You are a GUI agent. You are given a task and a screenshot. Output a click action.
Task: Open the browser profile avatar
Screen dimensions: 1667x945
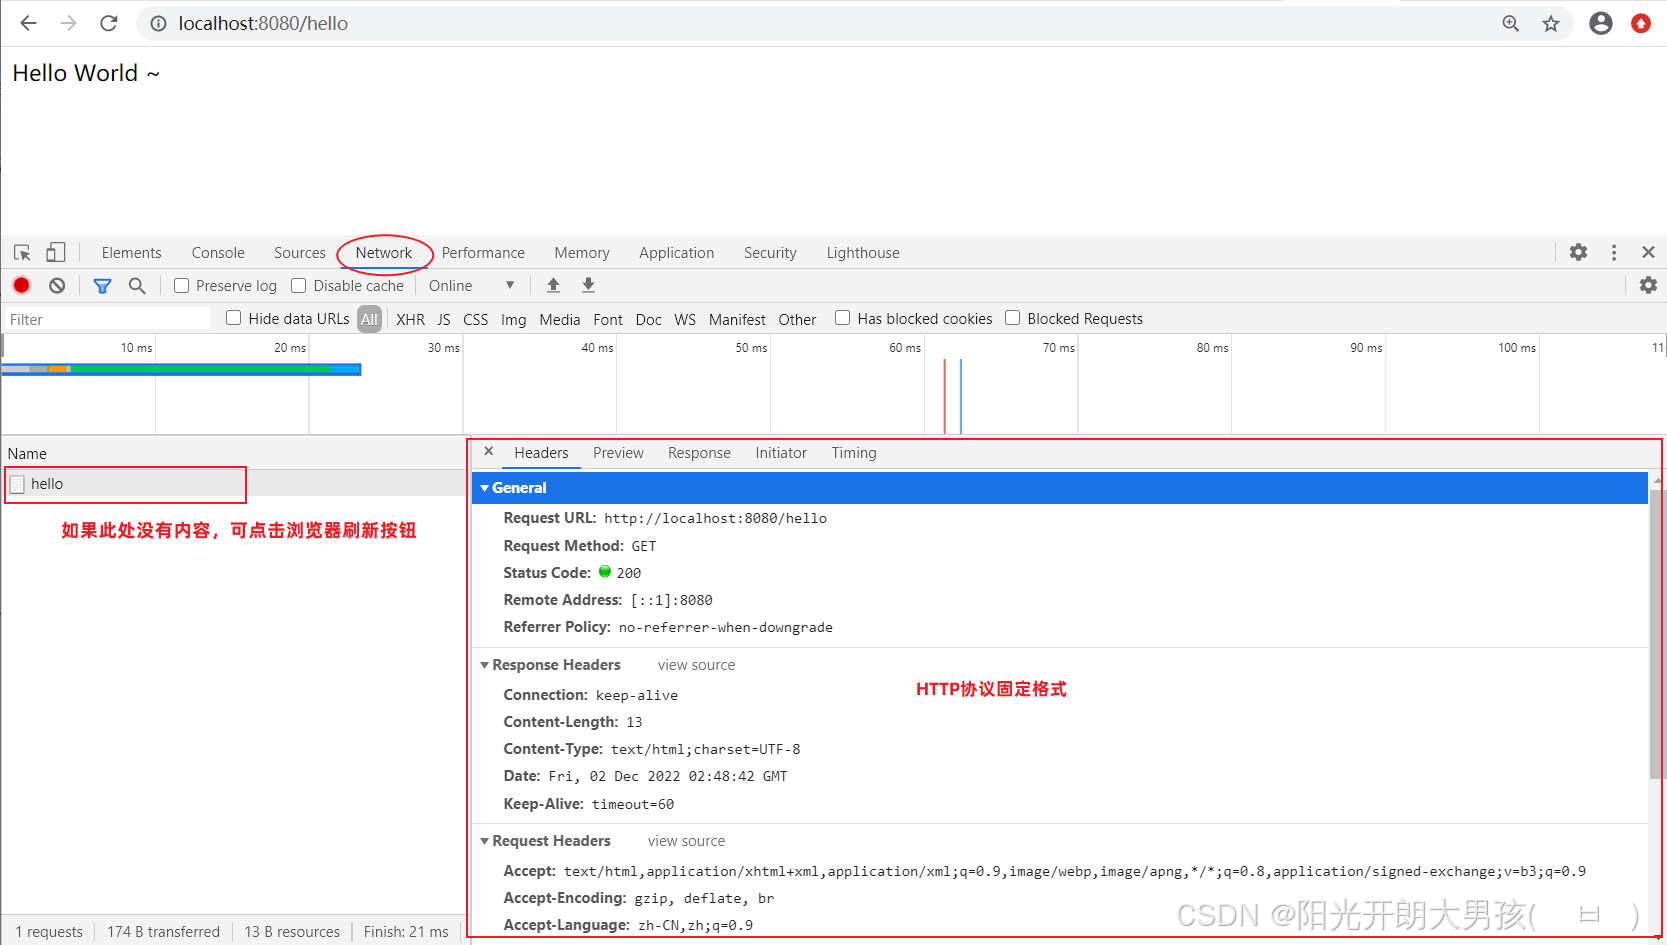[x=1601, y=23]
